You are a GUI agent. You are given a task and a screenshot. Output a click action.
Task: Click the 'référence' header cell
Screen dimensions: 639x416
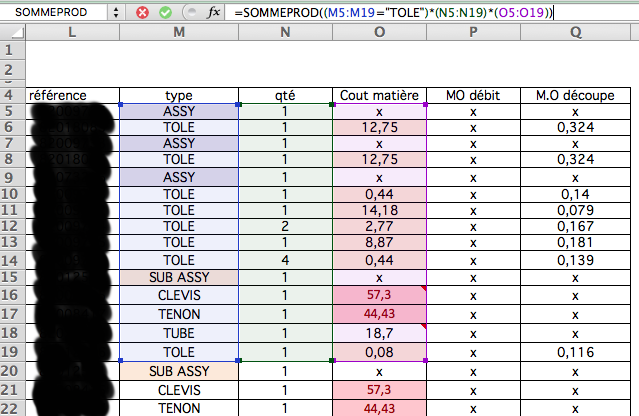coord(73,95)
